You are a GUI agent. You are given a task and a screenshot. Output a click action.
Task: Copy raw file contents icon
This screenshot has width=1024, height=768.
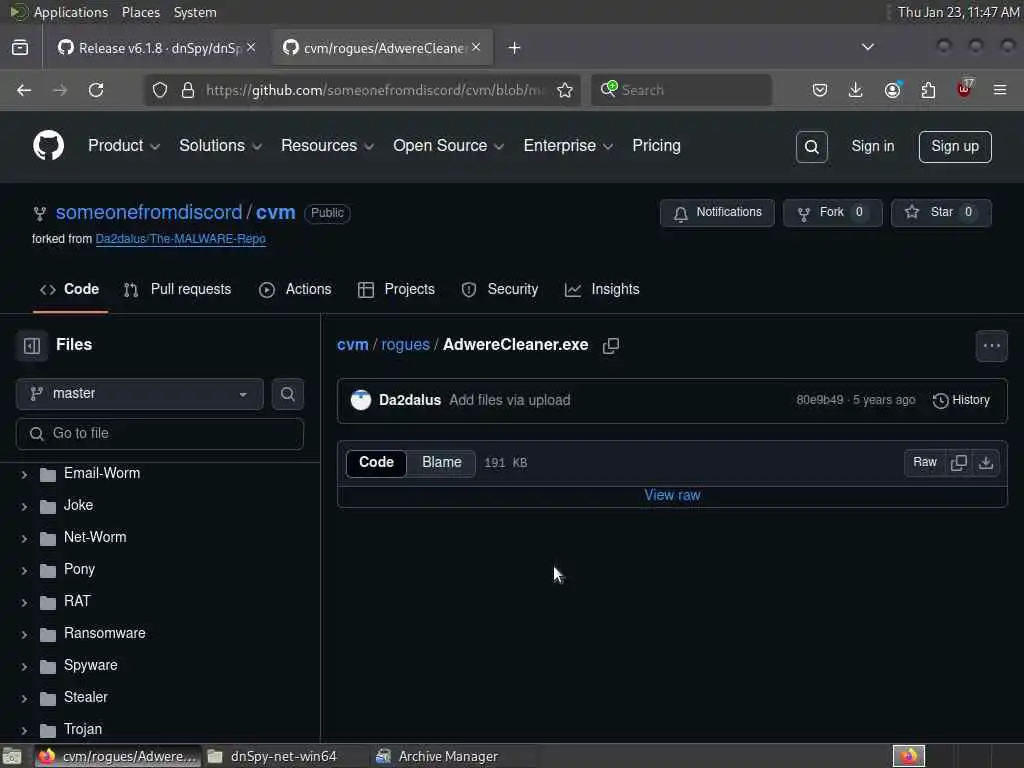point(959,462)
